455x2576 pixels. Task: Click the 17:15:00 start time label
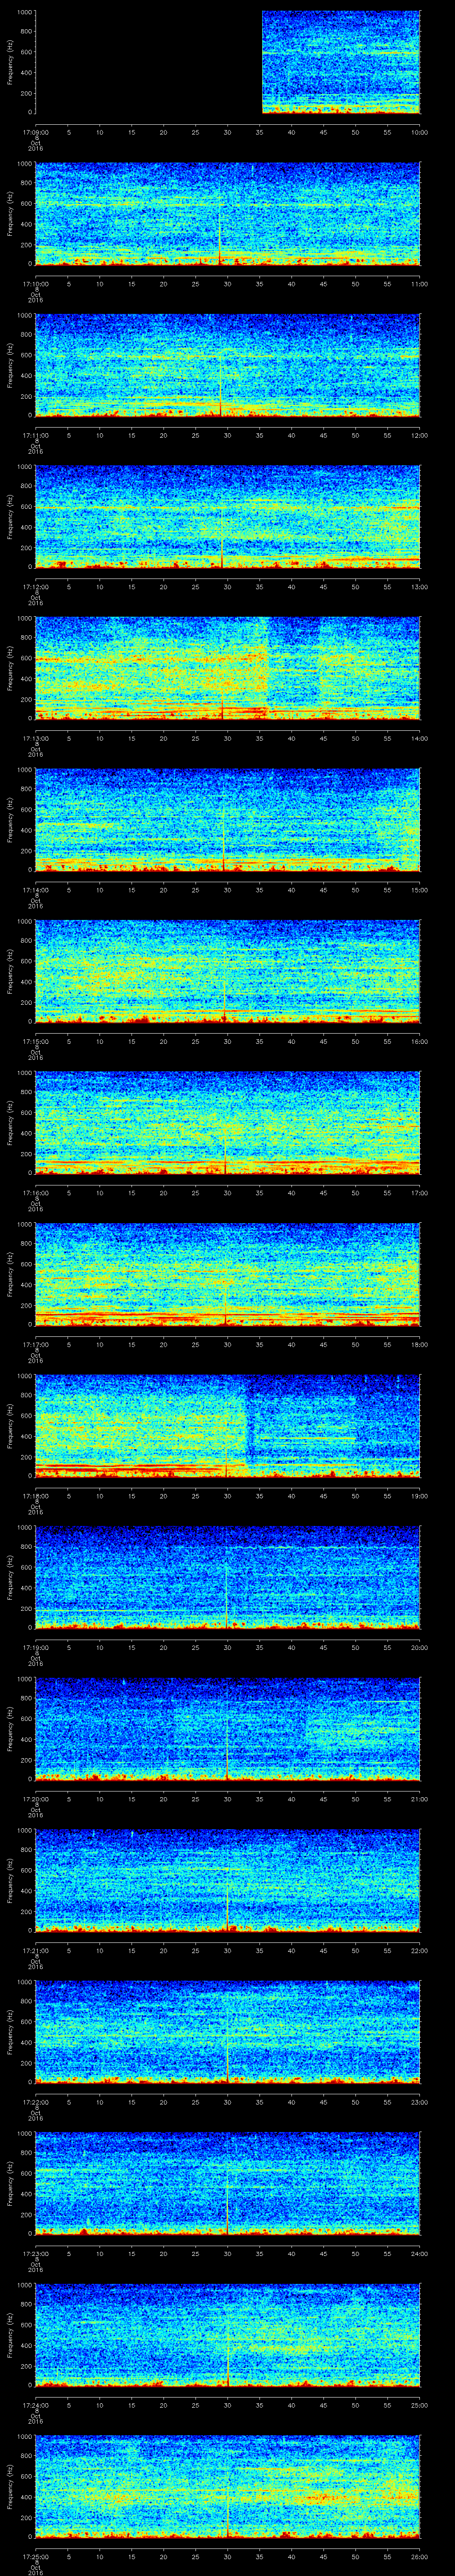(36, 1041)
